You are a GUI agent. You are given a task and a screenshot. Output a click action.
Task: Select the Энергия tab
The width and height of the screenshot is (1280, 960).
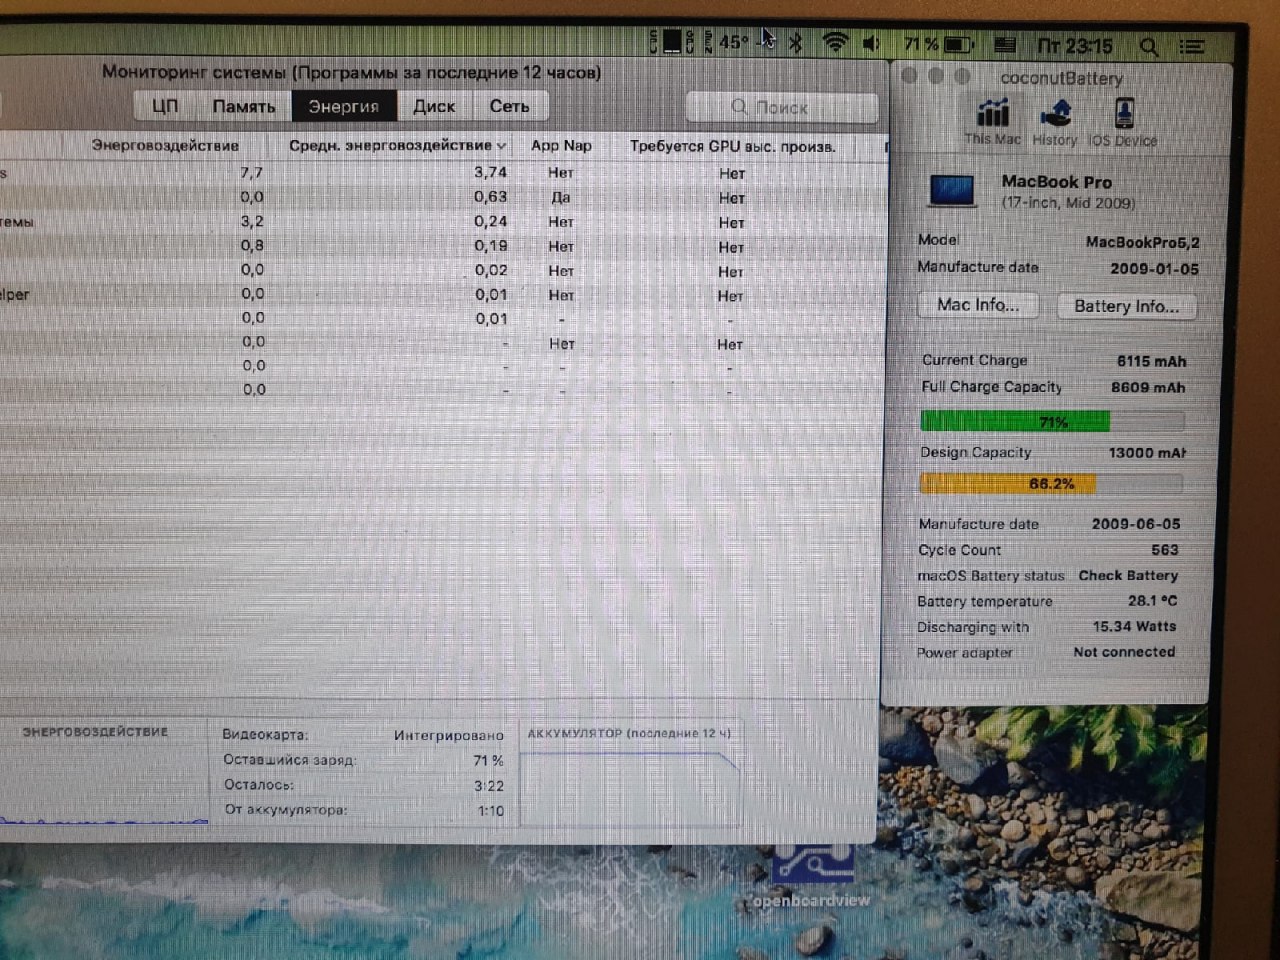344,106
